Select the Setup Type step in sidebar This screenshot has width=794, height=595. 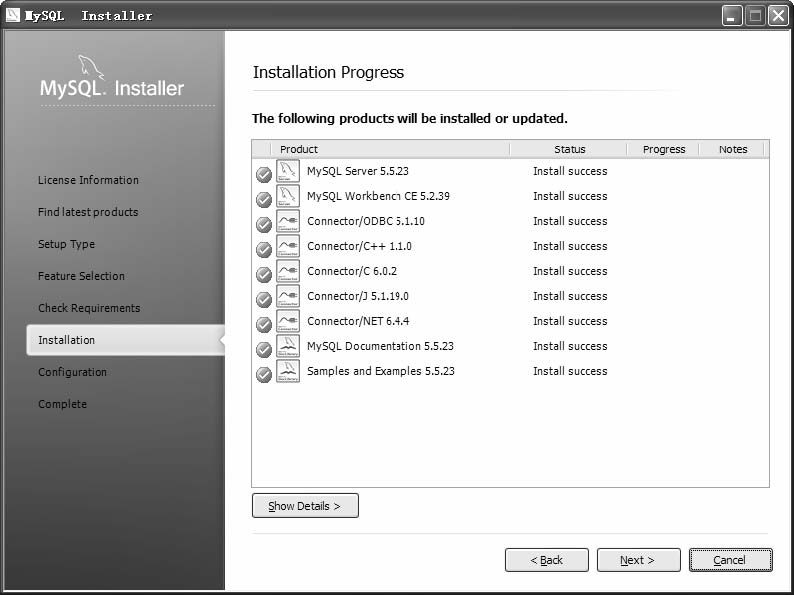click(66, 244)
